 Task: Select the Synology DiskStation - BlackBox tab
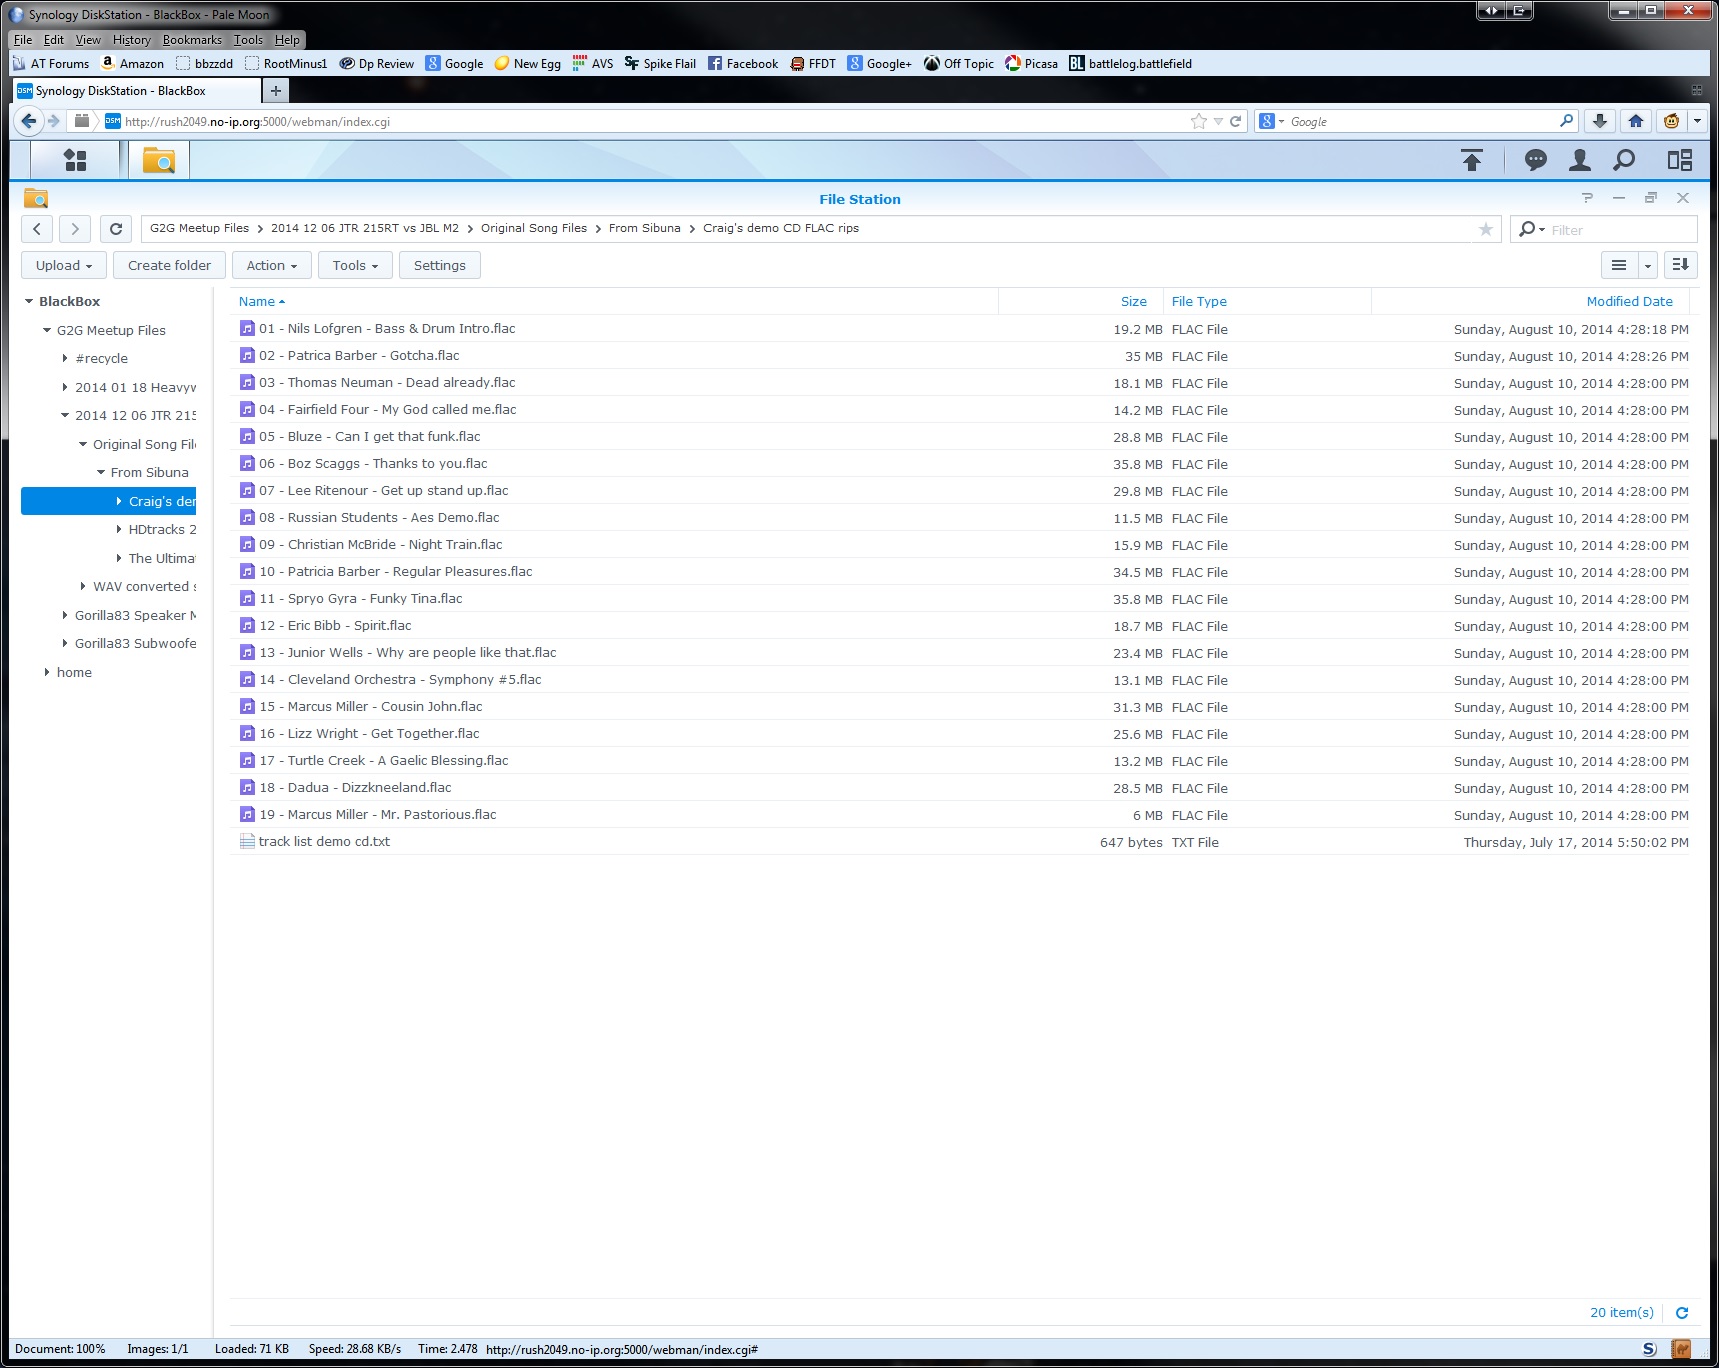[x=136, y=90]
